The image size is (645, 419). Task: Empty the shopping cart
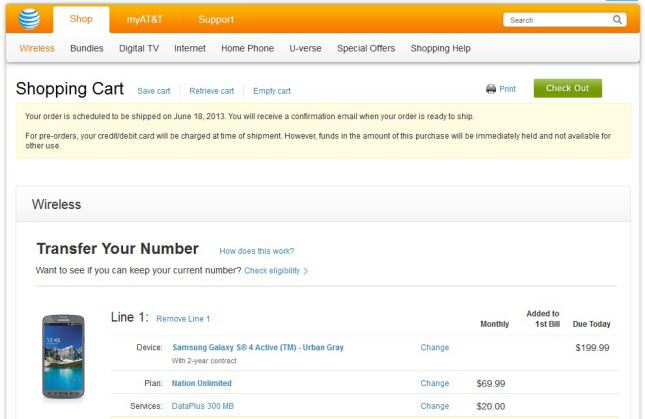point(272,91)
